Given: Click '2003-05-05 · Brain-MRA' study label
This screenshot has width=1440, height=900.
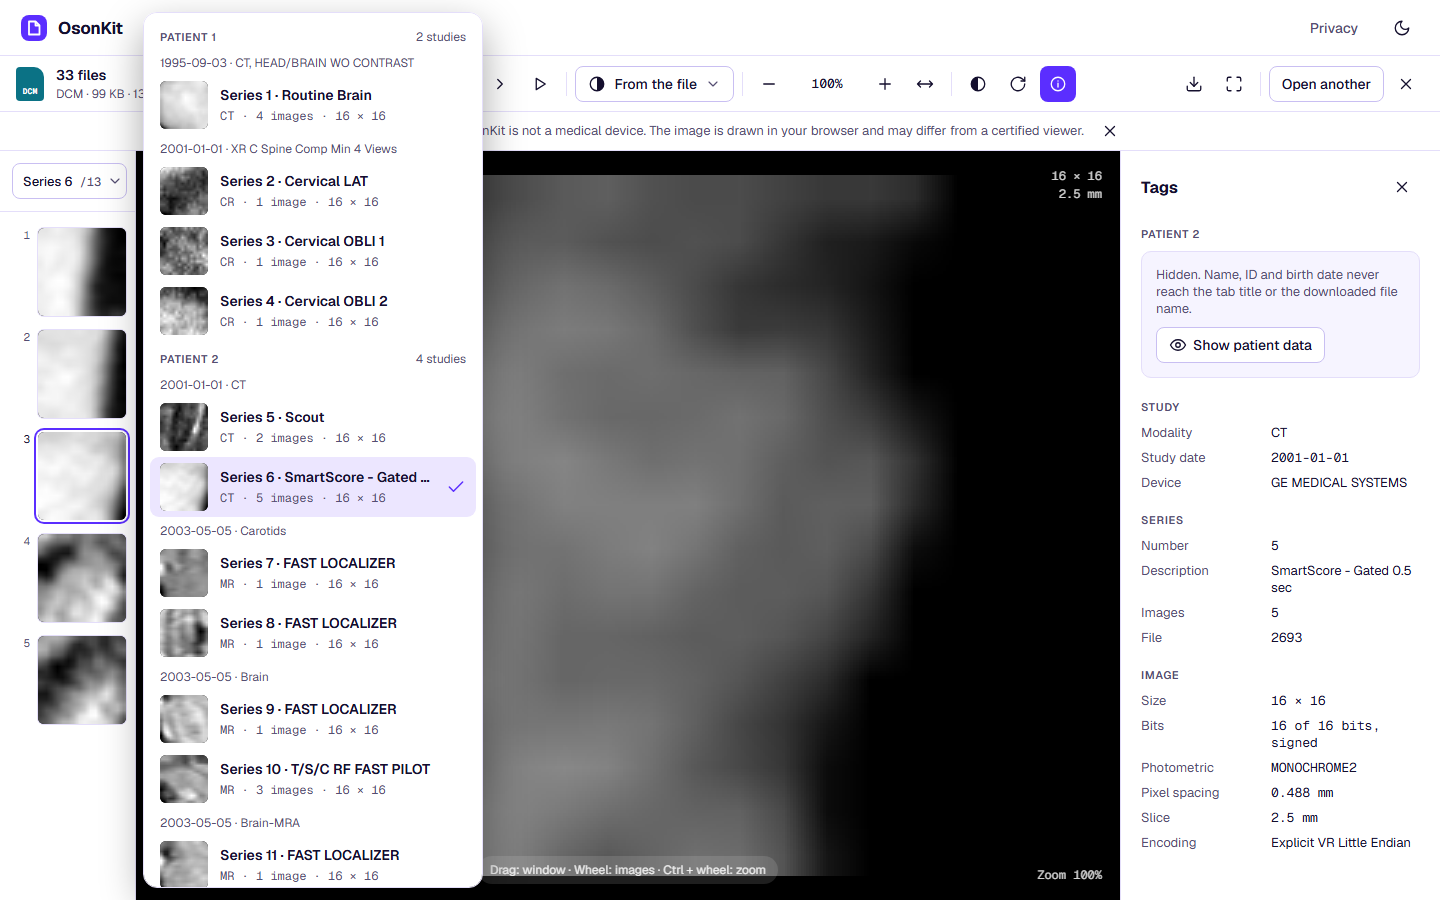Looking at the screenshot, I should point(230,823).
